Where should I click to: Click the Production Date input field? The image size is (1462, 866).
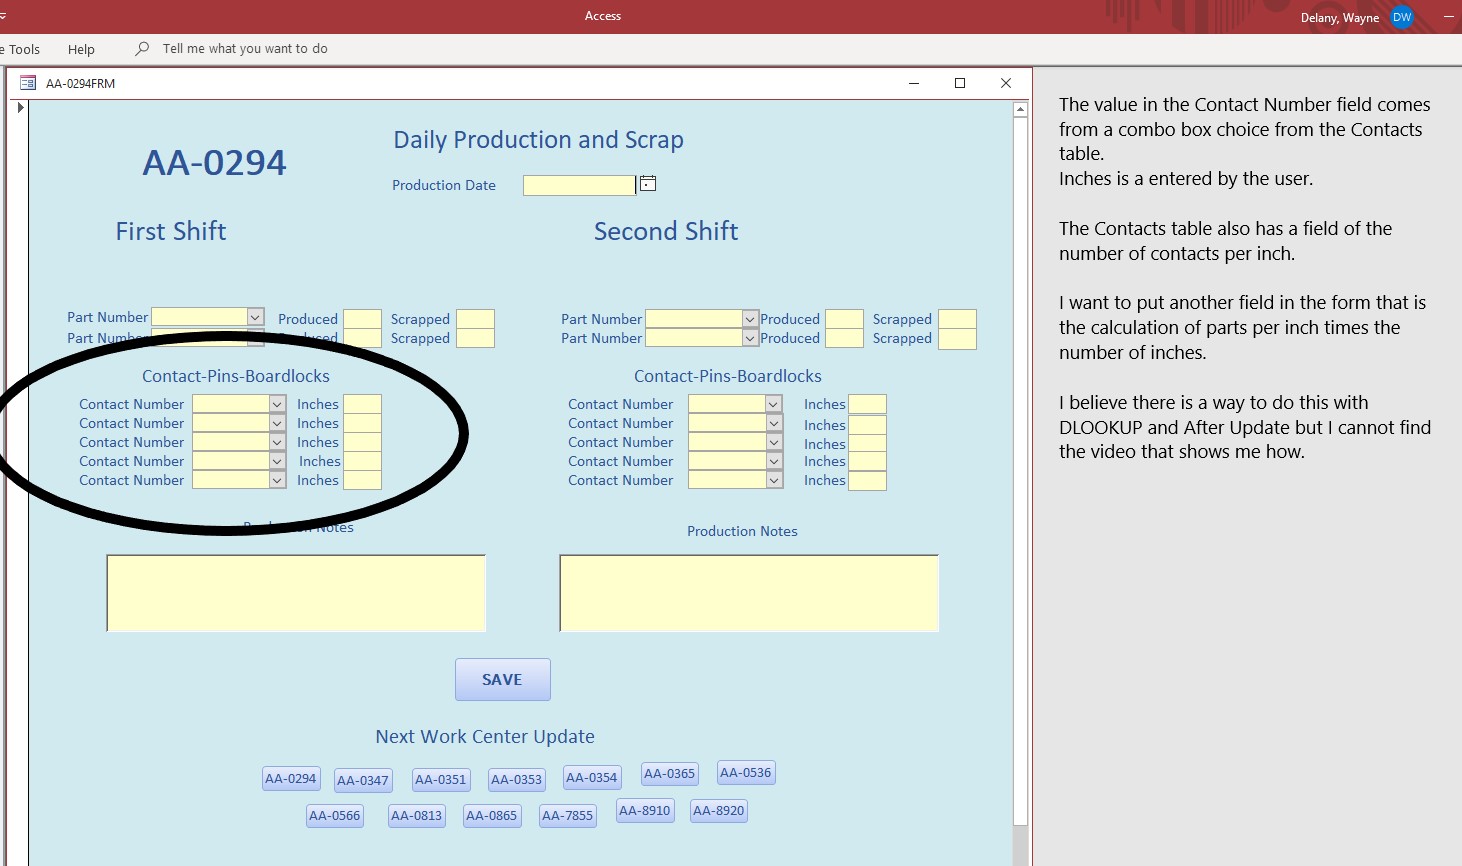point(579,185)
